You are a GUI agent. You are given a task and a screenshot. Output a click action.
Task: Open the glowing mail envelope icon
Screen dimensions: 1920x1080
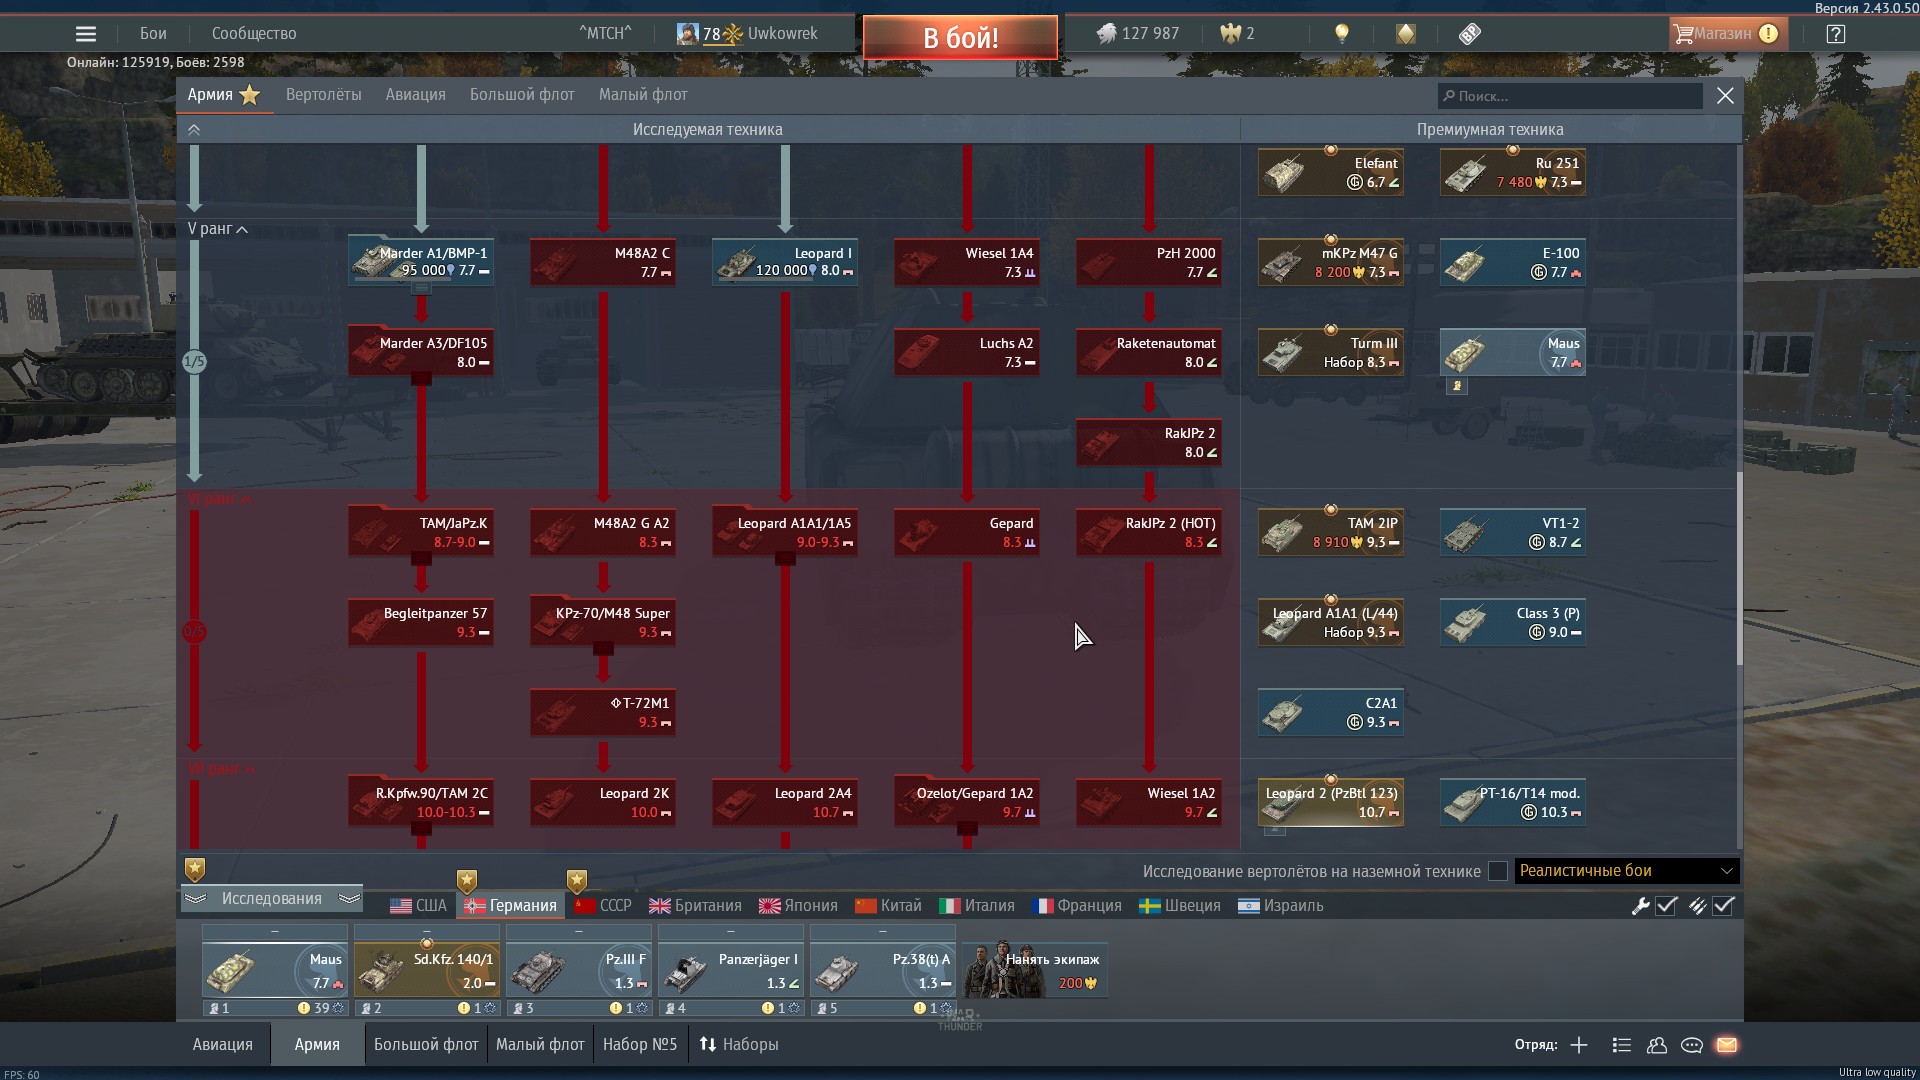(1727, 1045)
